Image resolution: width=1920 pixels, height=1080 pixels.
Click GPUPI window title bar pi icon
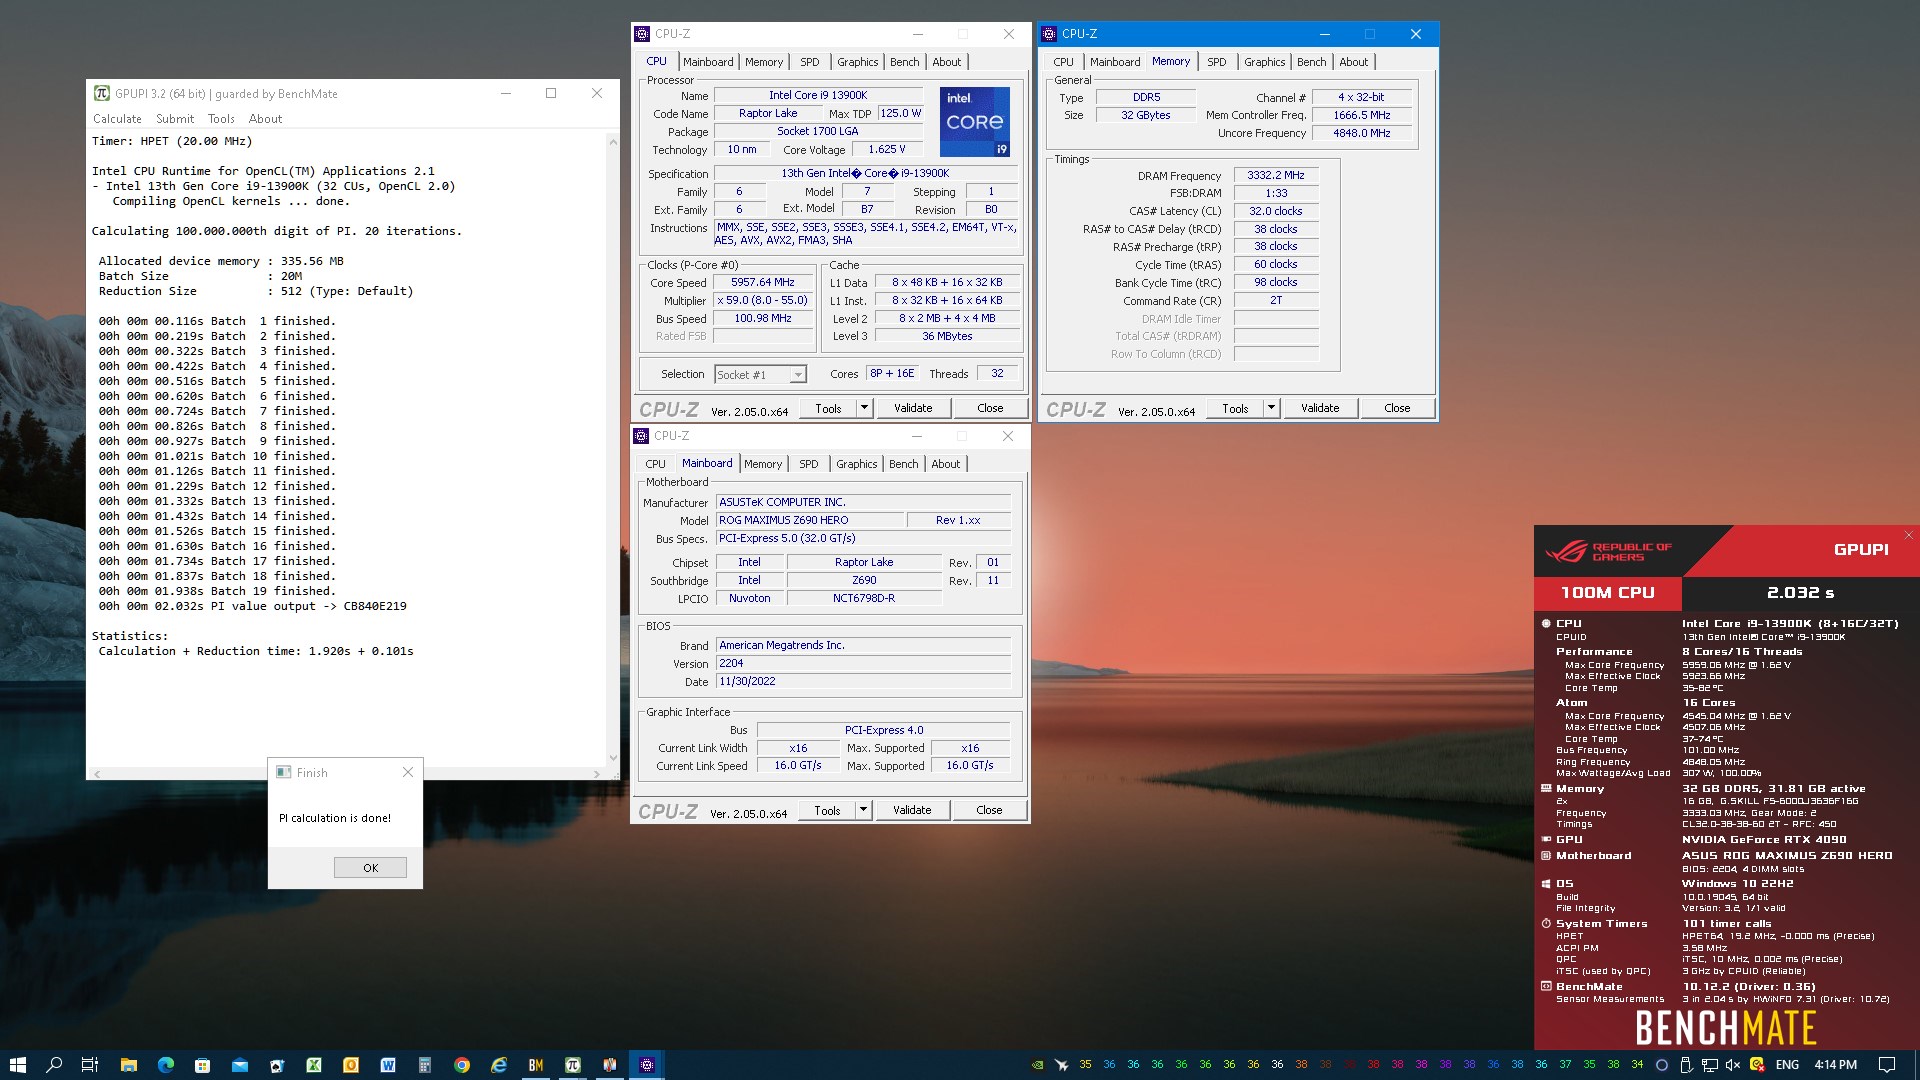point(101,93)
